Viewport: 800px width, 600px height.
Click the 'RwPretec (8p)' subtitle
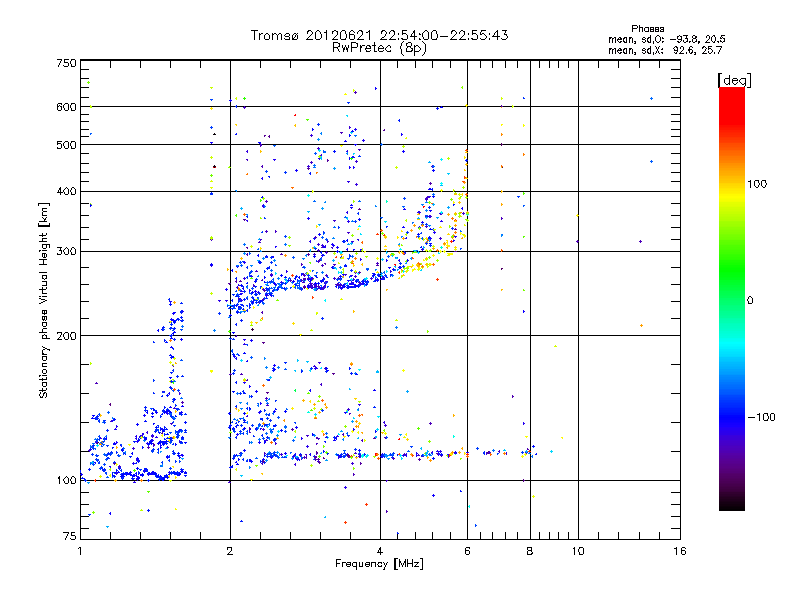379,48
